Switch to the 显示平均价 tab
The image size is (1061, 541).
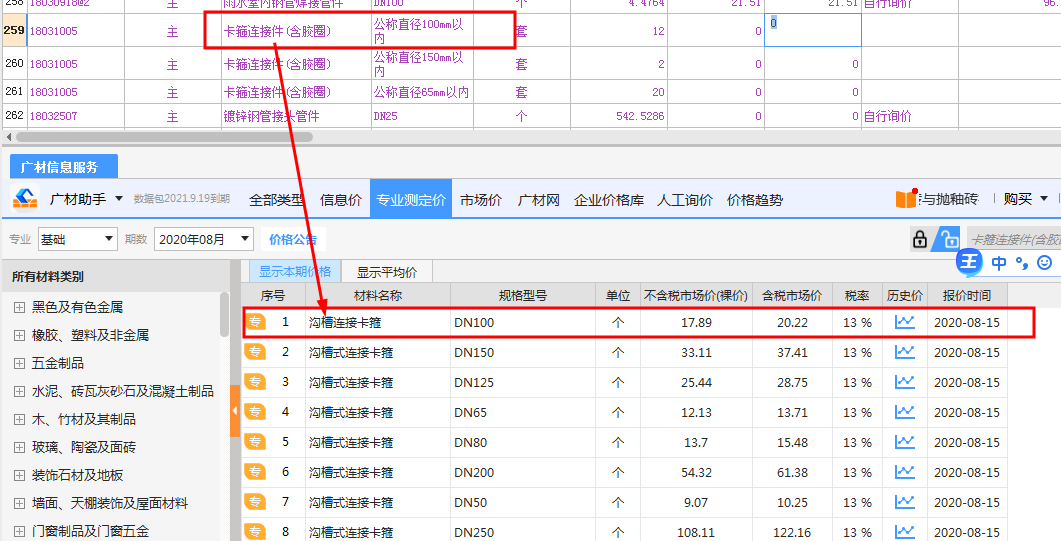(387, 272)
